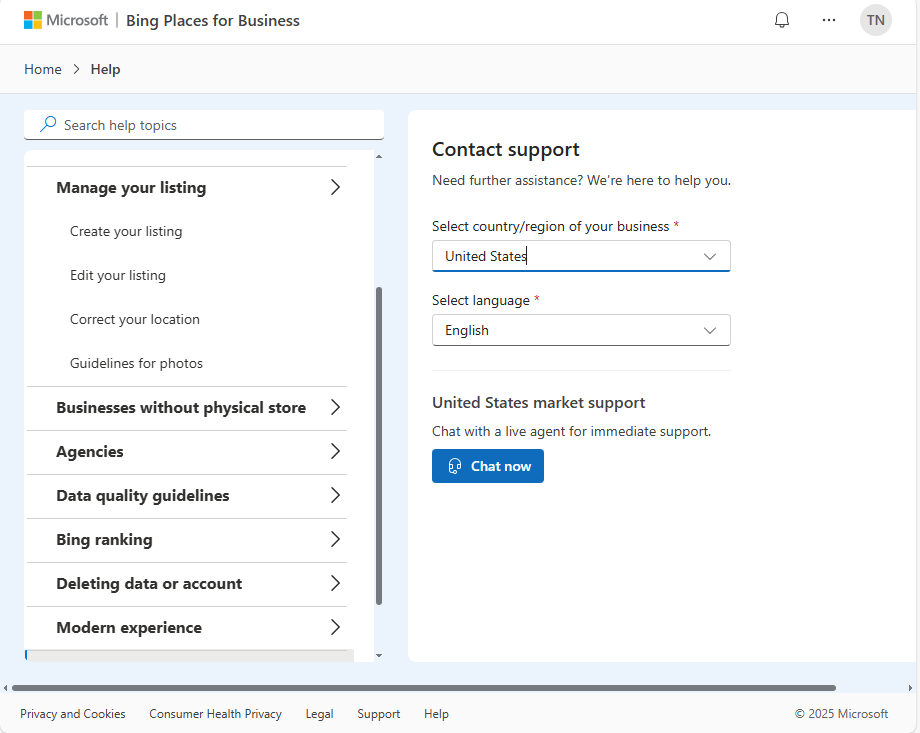The height and width of the screenshot is (733, 920).
Task: Click the Search help topics field
Action: (210, 125)
